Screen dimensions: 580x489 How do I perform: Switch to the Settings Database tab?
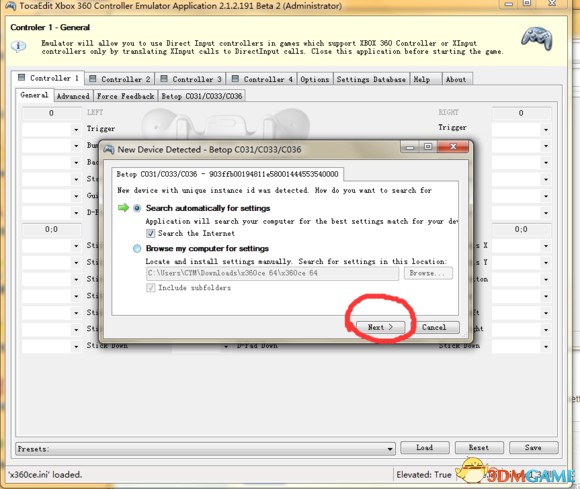coord(371,79)
